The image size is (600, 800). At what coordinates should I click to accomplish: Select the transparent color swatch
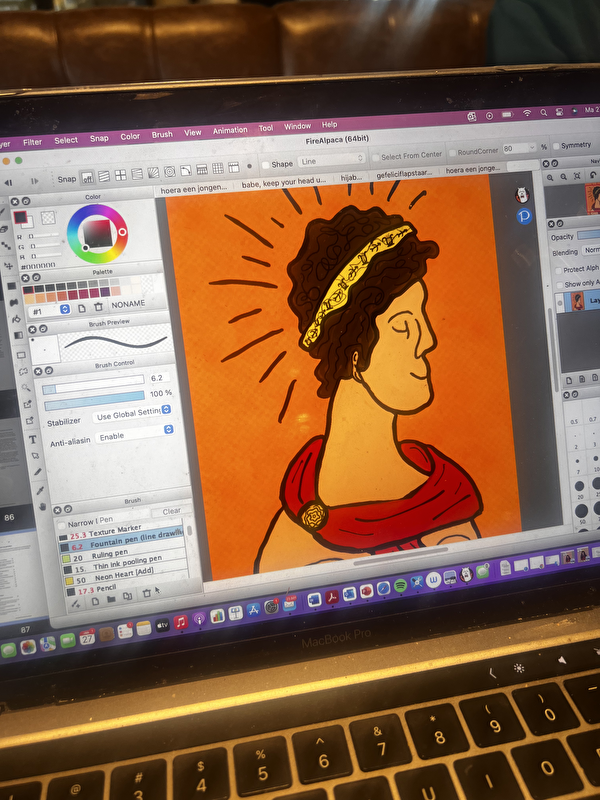tap(48, 218)
